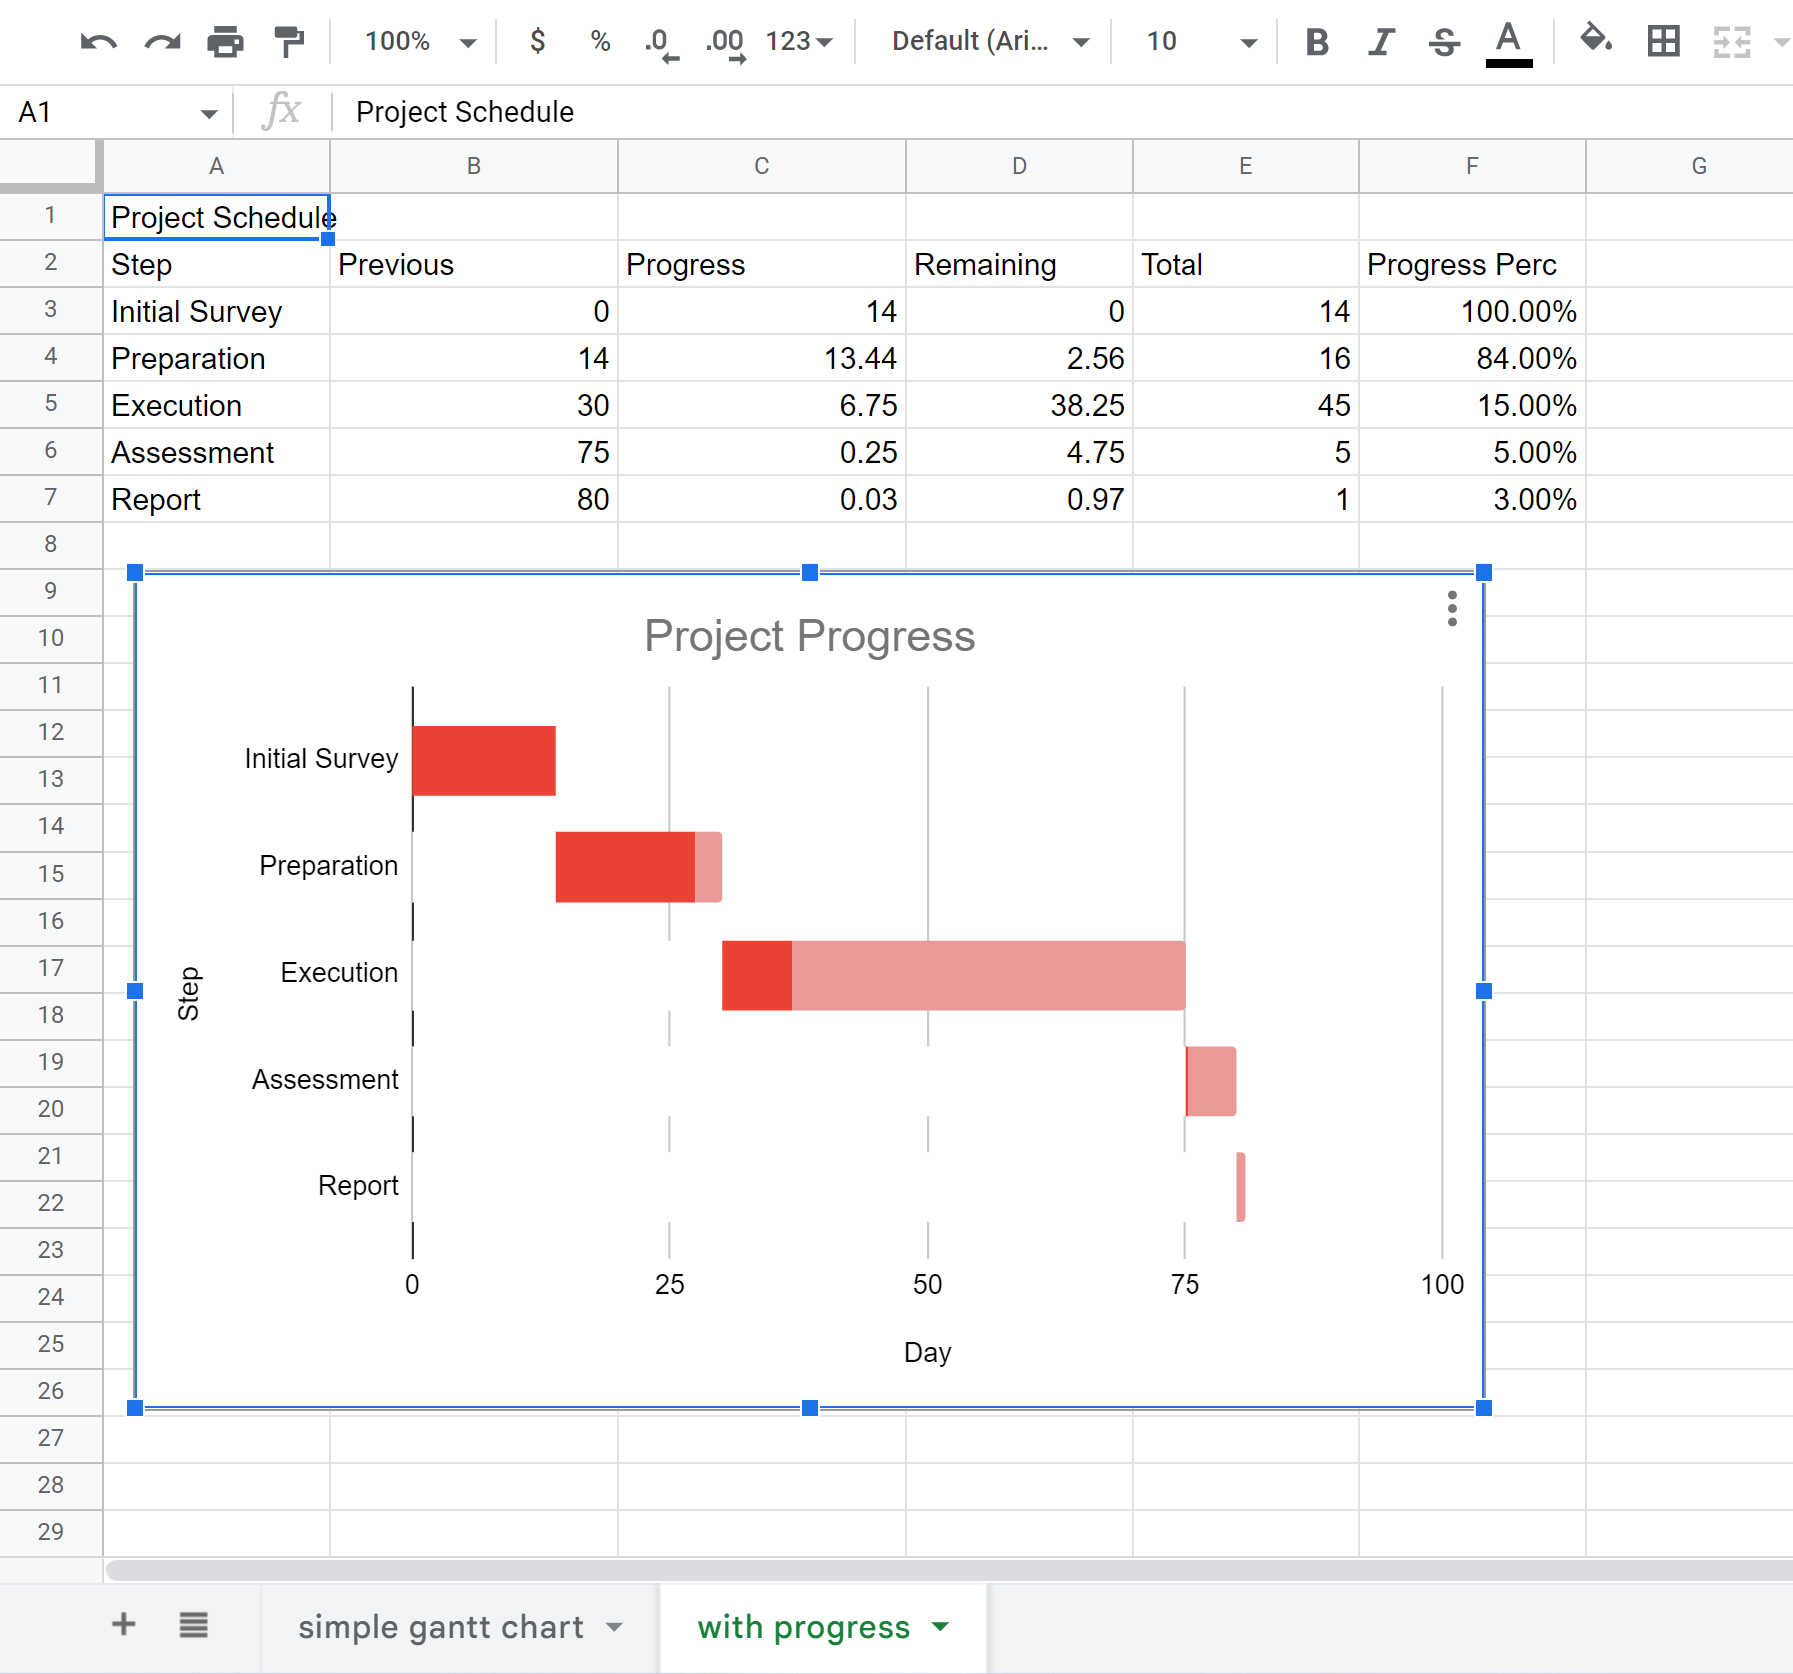Click the Step vertical axis title
Viewport: 1793px width, 1674px height.
(188, 992)
